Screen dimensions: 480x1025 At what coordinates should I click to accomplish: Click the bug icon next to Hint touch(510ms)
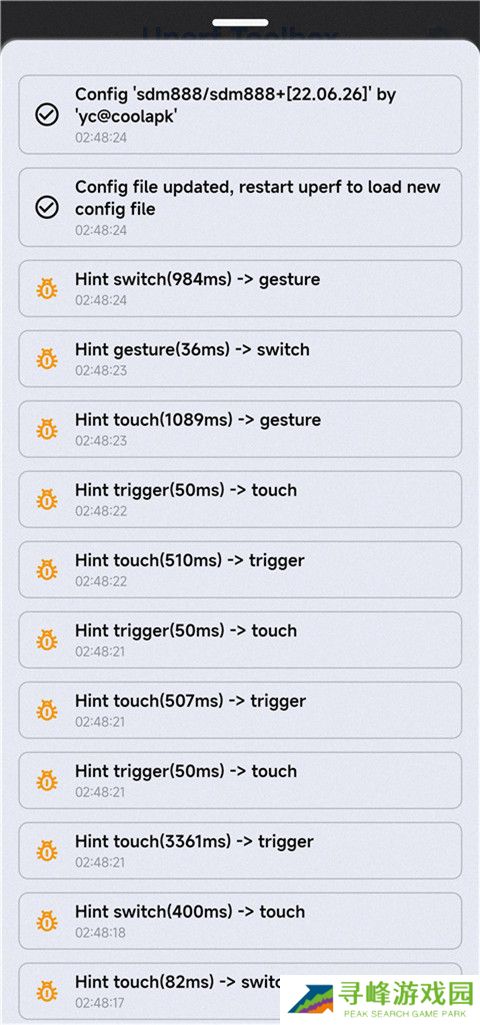[x=46, y=569]
